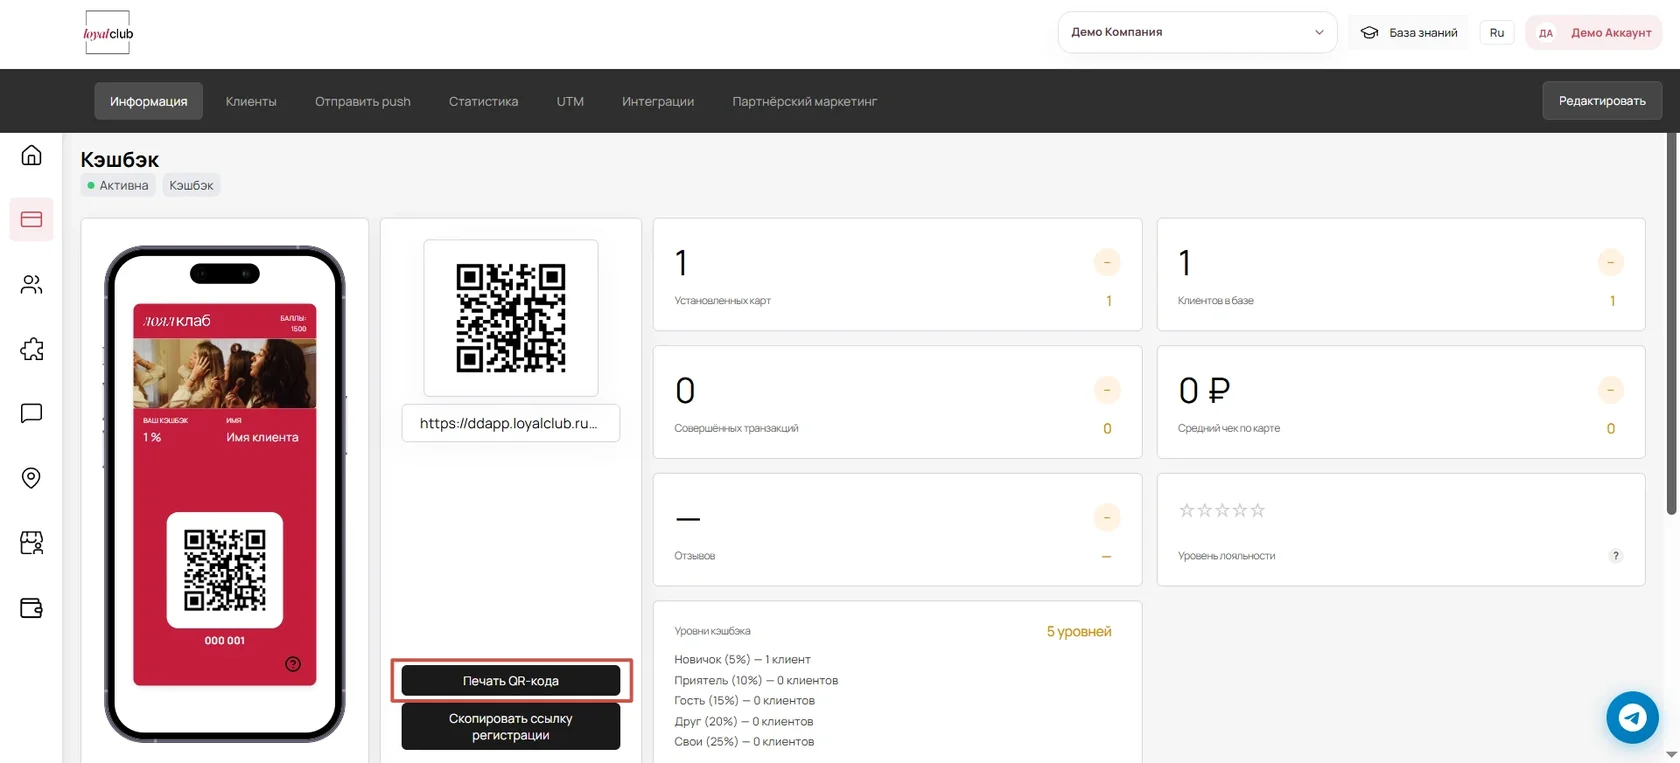Open the Отправить push tab

tap(363, 101)
